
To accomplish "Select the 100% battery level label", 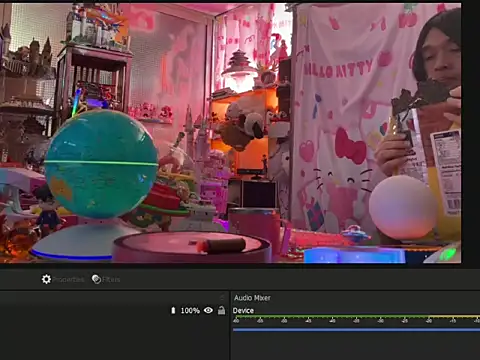I will click(190, 311).
